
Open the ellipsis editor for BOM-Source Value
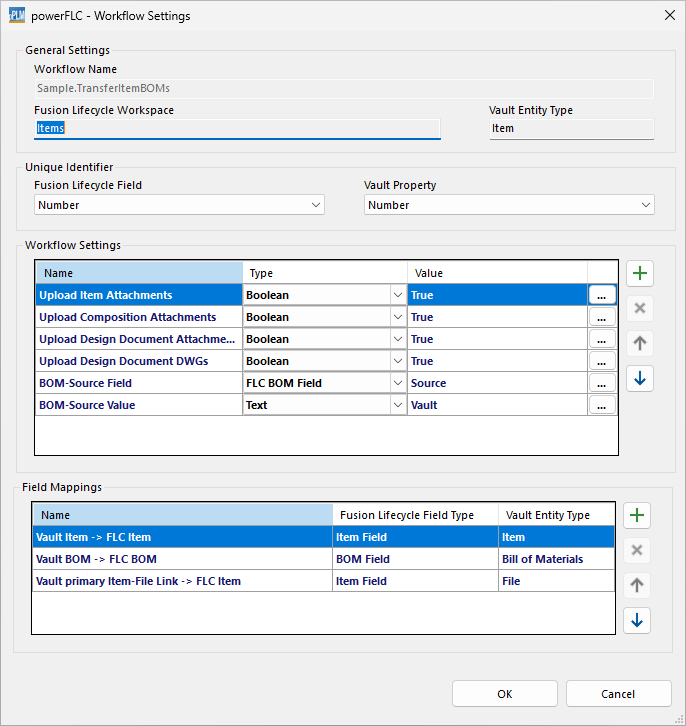coord(602,405)
